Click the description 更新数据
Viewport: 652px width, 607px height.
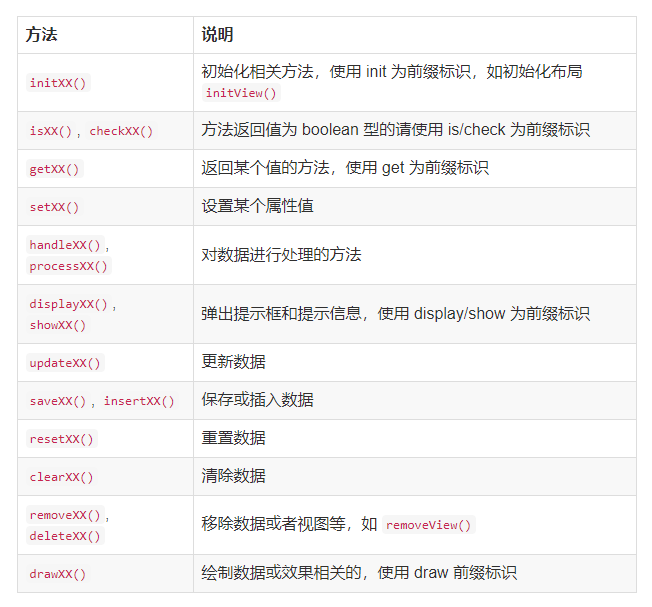233,362
